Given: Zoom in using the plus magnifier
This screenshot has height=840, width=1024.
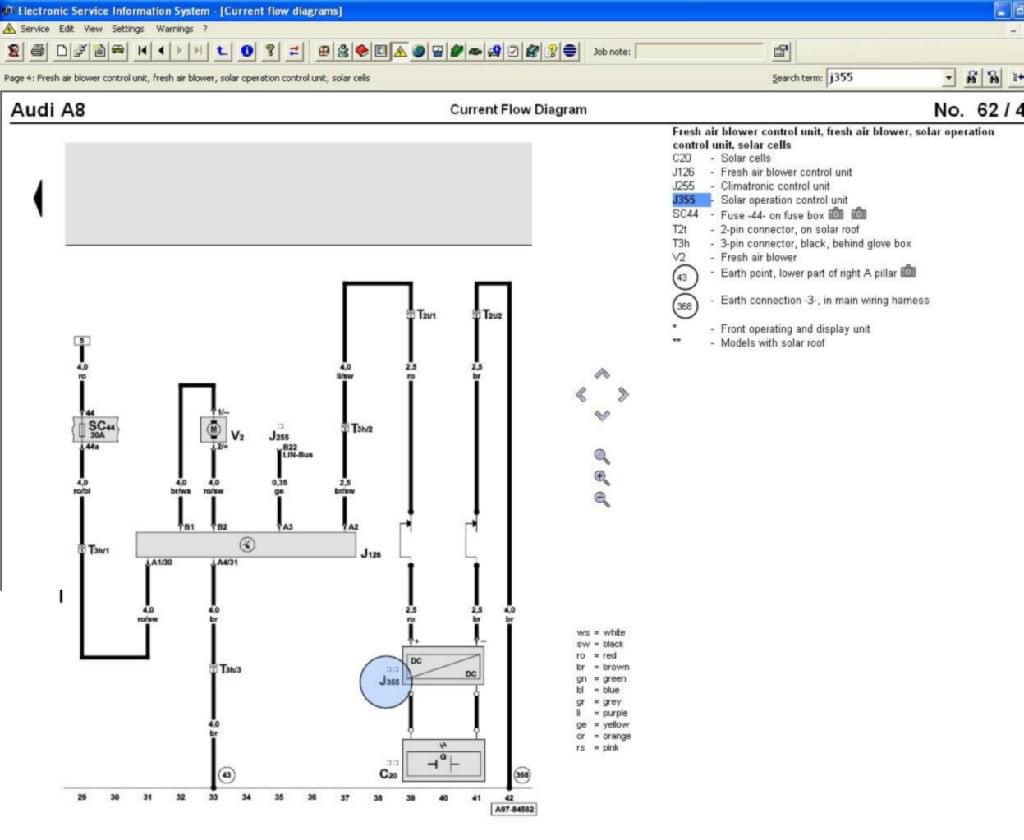Looking at the screenshot, I should pyautogui.click(x=601, y=477).
